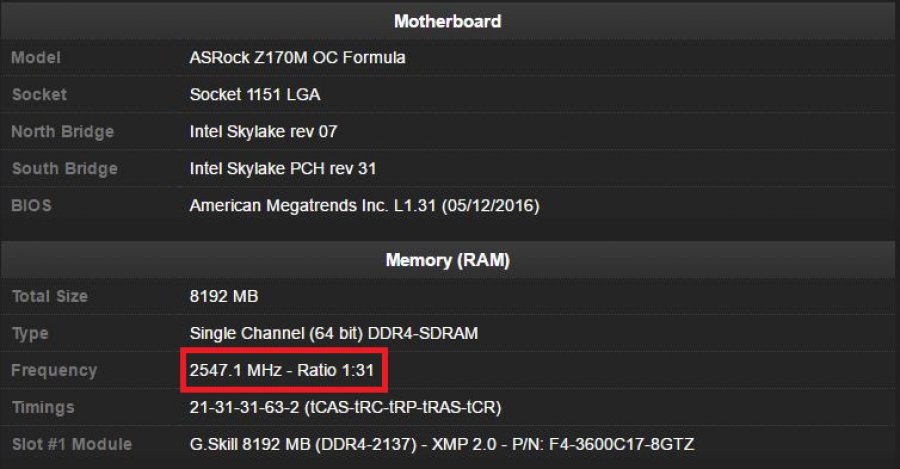Select the 8192 MB total size value
This screenshot has width=900, height=469.
pos(224,296)
